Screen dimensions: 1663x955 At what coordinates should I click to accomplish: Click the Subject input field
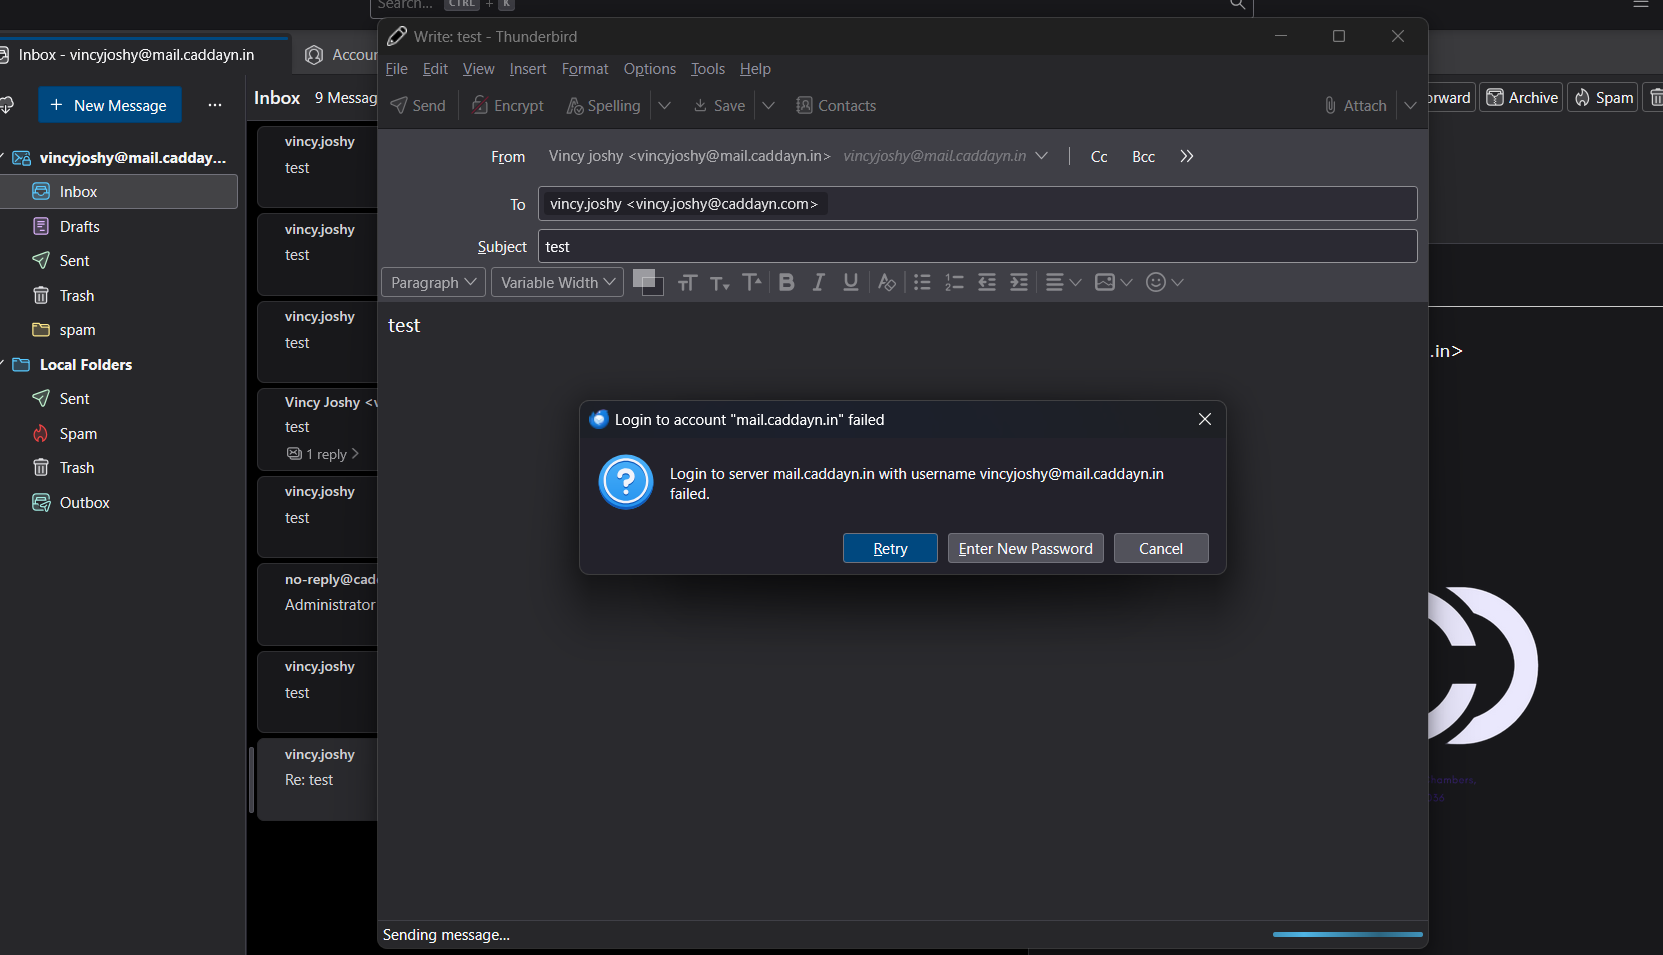977,247
